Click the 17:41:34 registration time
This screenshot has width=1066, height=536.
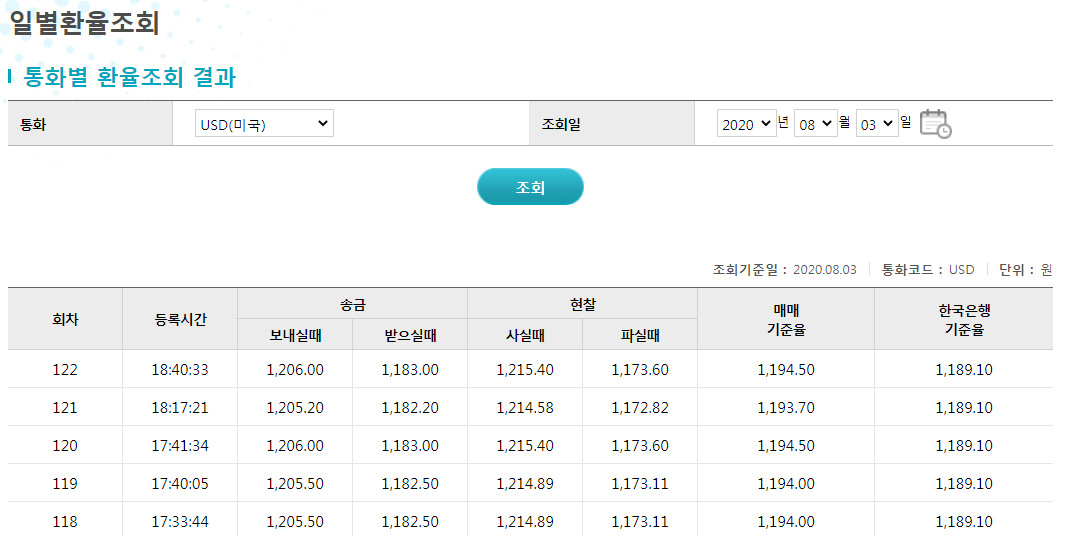(x=180, y=446)
